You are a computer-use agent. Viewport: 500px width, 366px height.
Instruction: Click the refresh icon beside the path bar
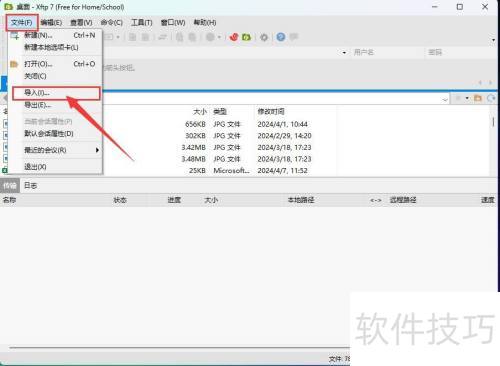(491, 98)
